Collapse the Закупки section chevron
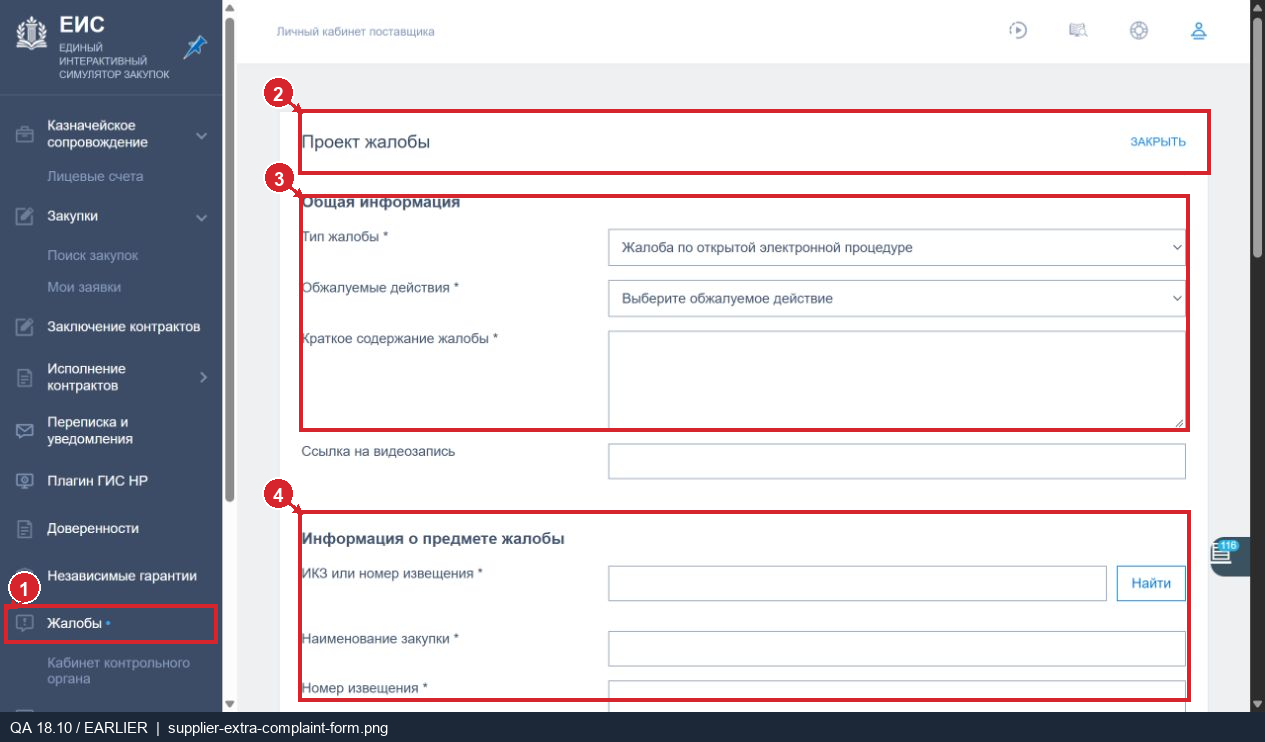This screenshot has height=742, width=1265. pyautogui.click(x=201, y=217)
